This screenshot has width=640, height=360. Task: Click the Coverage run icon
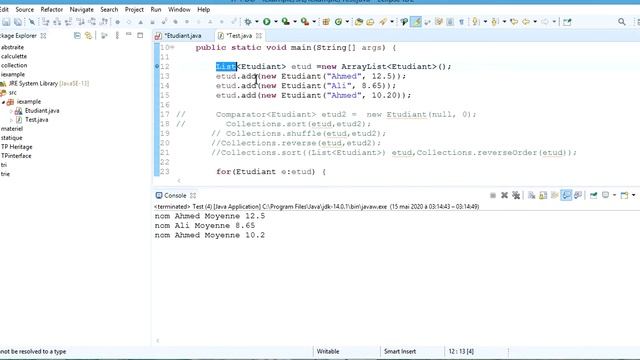click(286, 22)
